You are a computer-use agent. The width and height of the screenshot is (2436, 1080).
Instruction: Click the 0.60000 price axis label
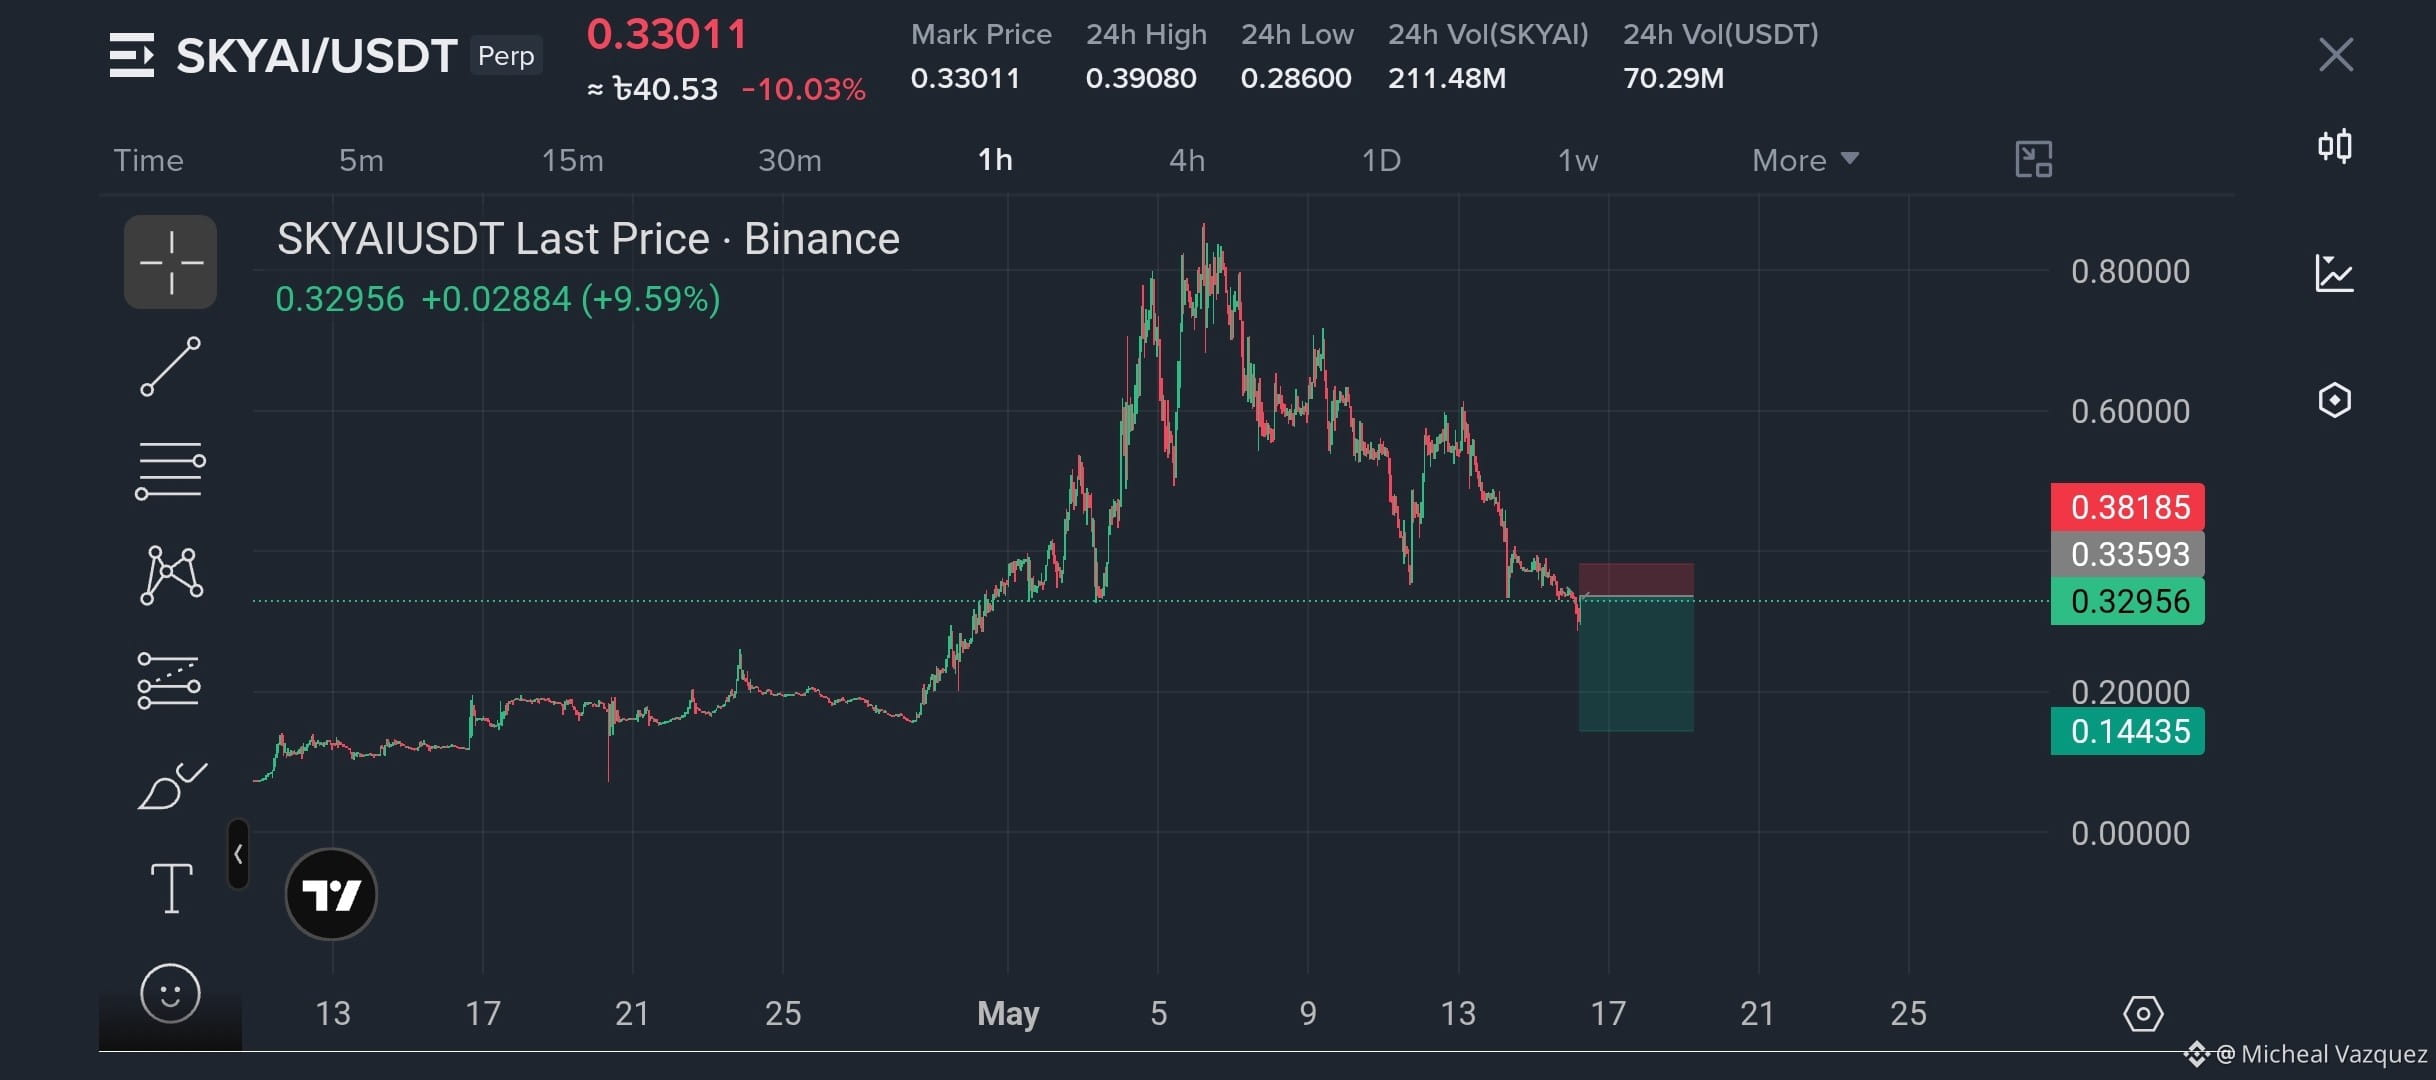2130,411
